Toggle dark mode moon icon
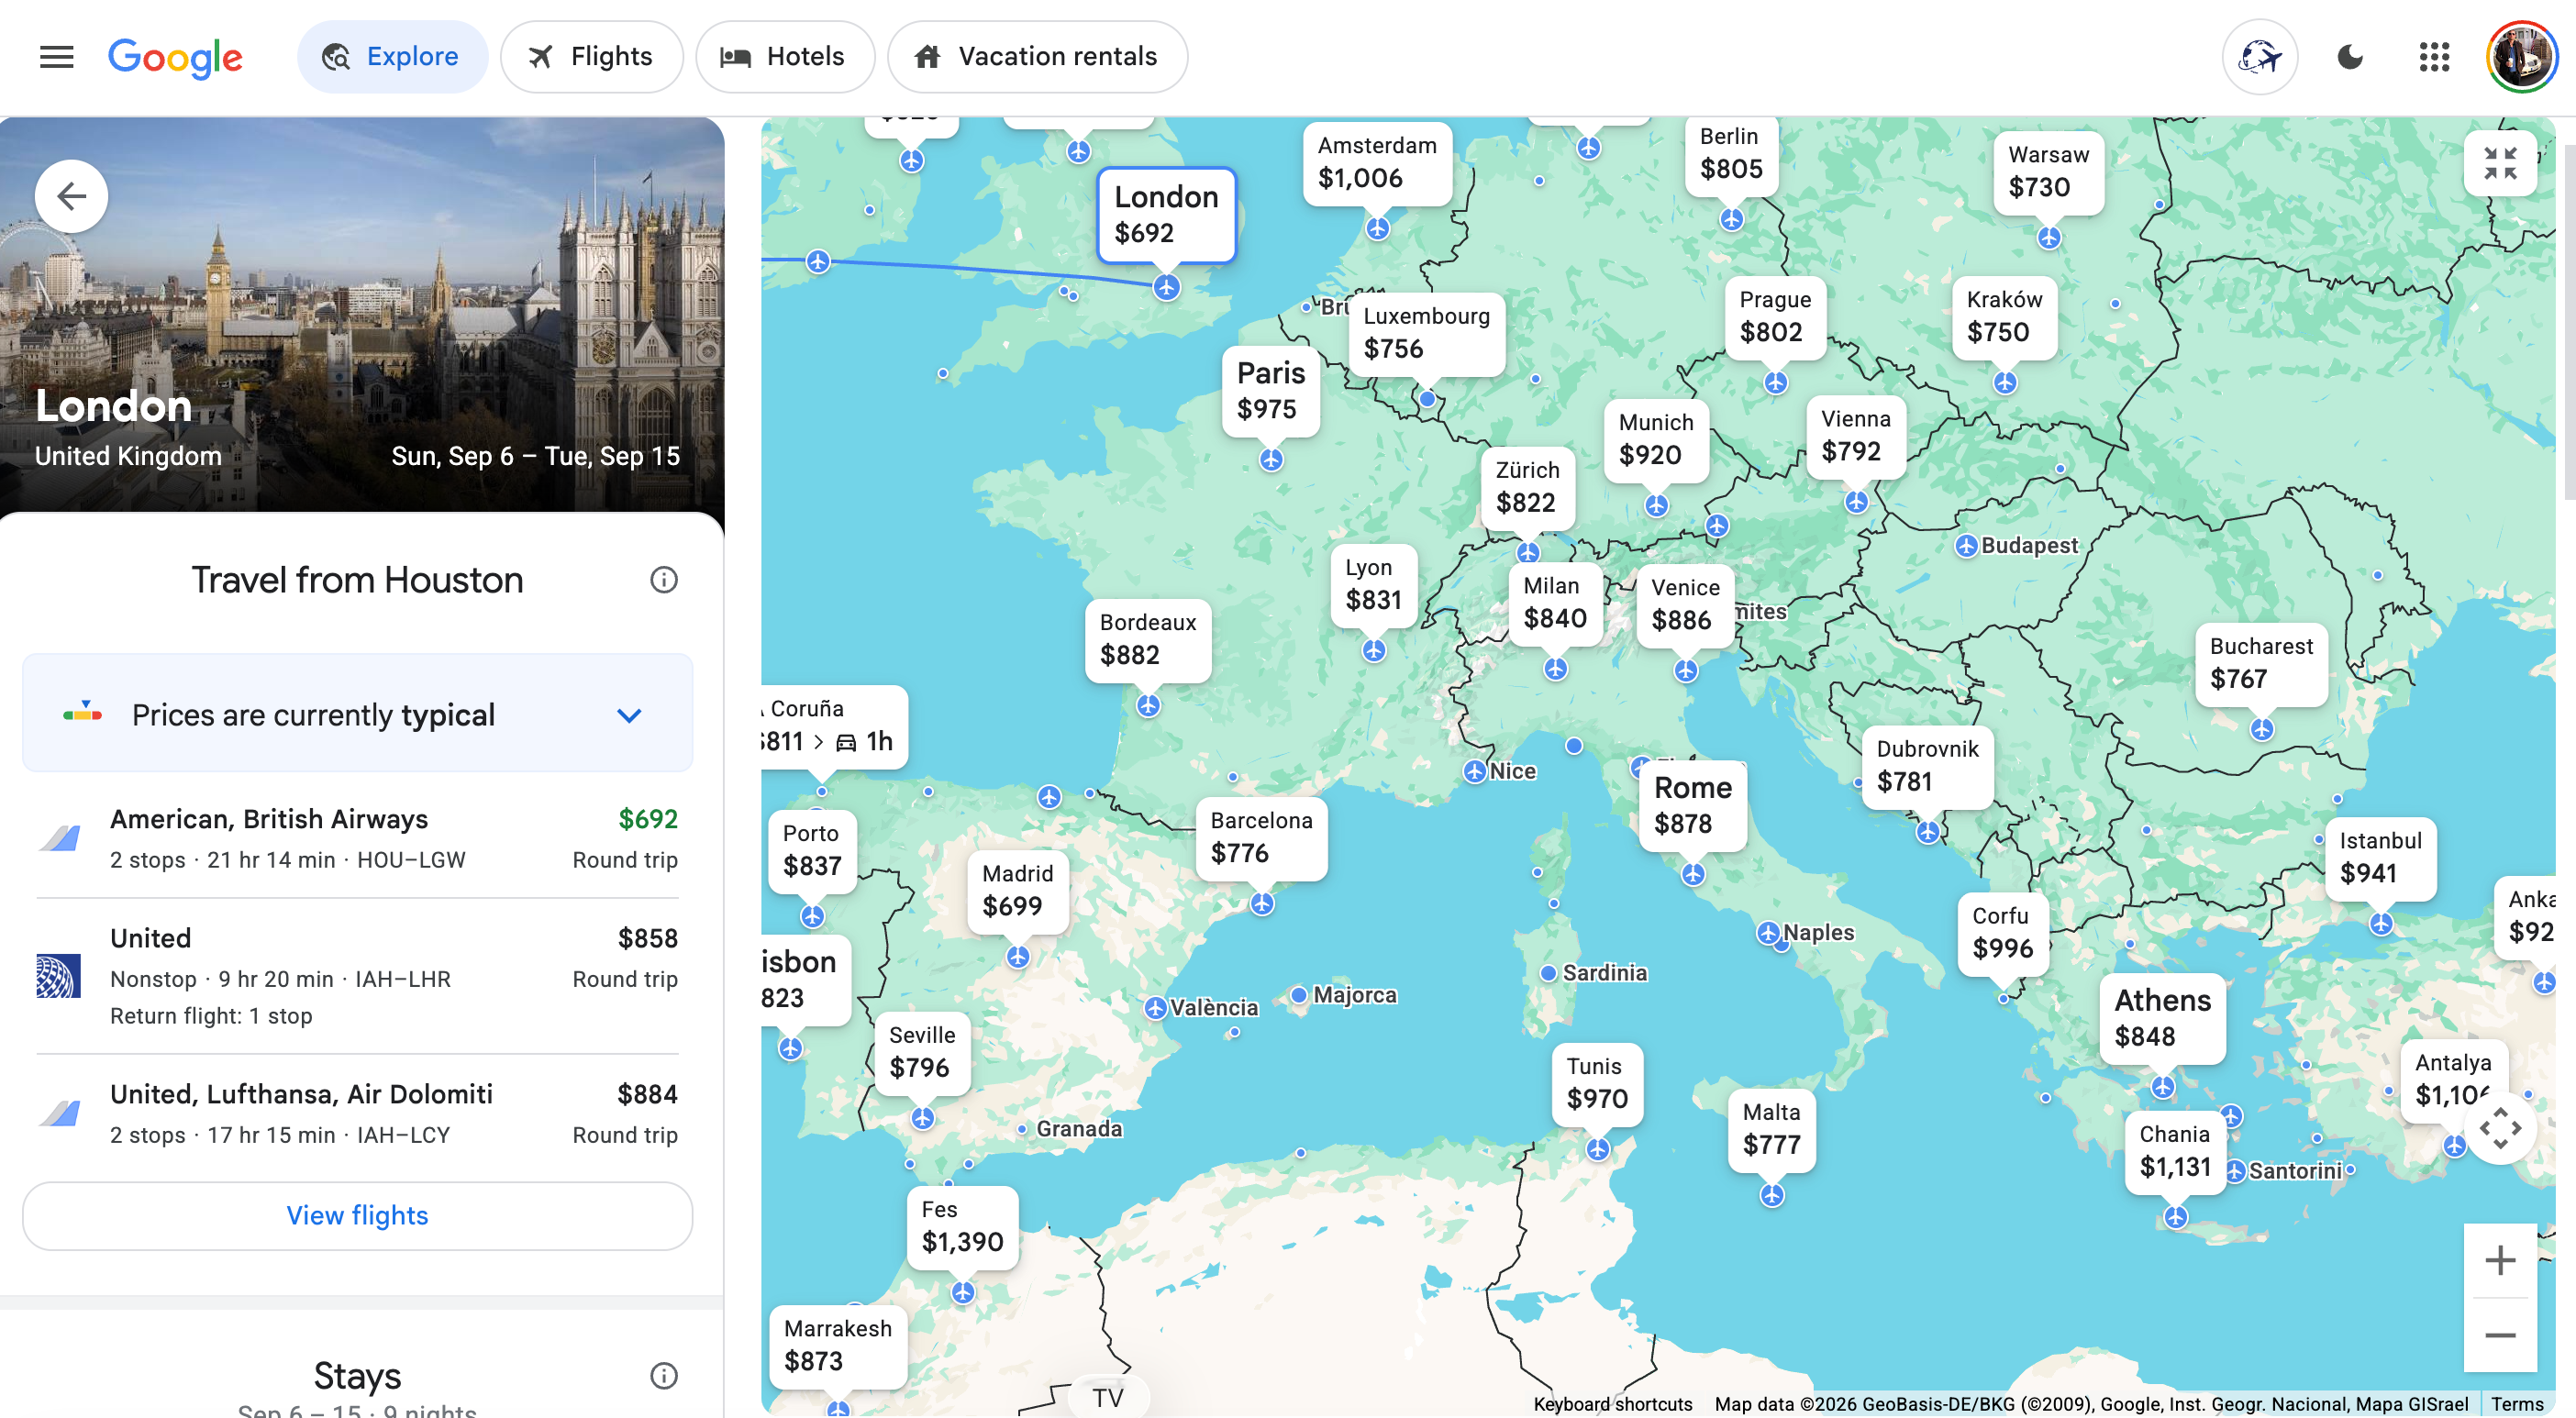Viewport: 2576px width, 1418px height. tap(2350, 57)
